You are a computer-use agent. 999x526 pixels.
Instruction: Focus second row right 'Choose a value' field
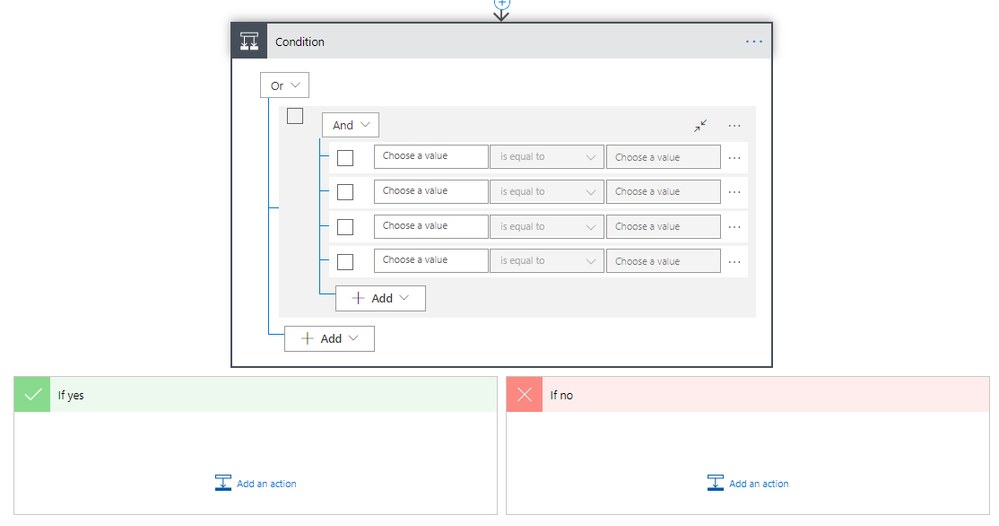[663, 192]
